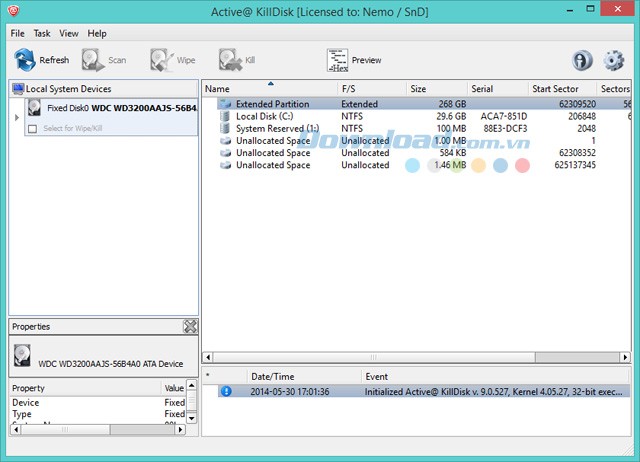Click the Scan toolbar icon
This screenshot has width=640, height=462.
[x=94, y=60]
